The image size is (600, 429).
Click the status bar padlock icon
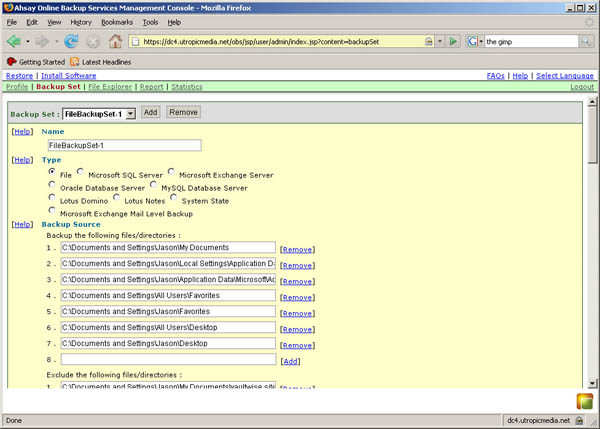(579, 421)
